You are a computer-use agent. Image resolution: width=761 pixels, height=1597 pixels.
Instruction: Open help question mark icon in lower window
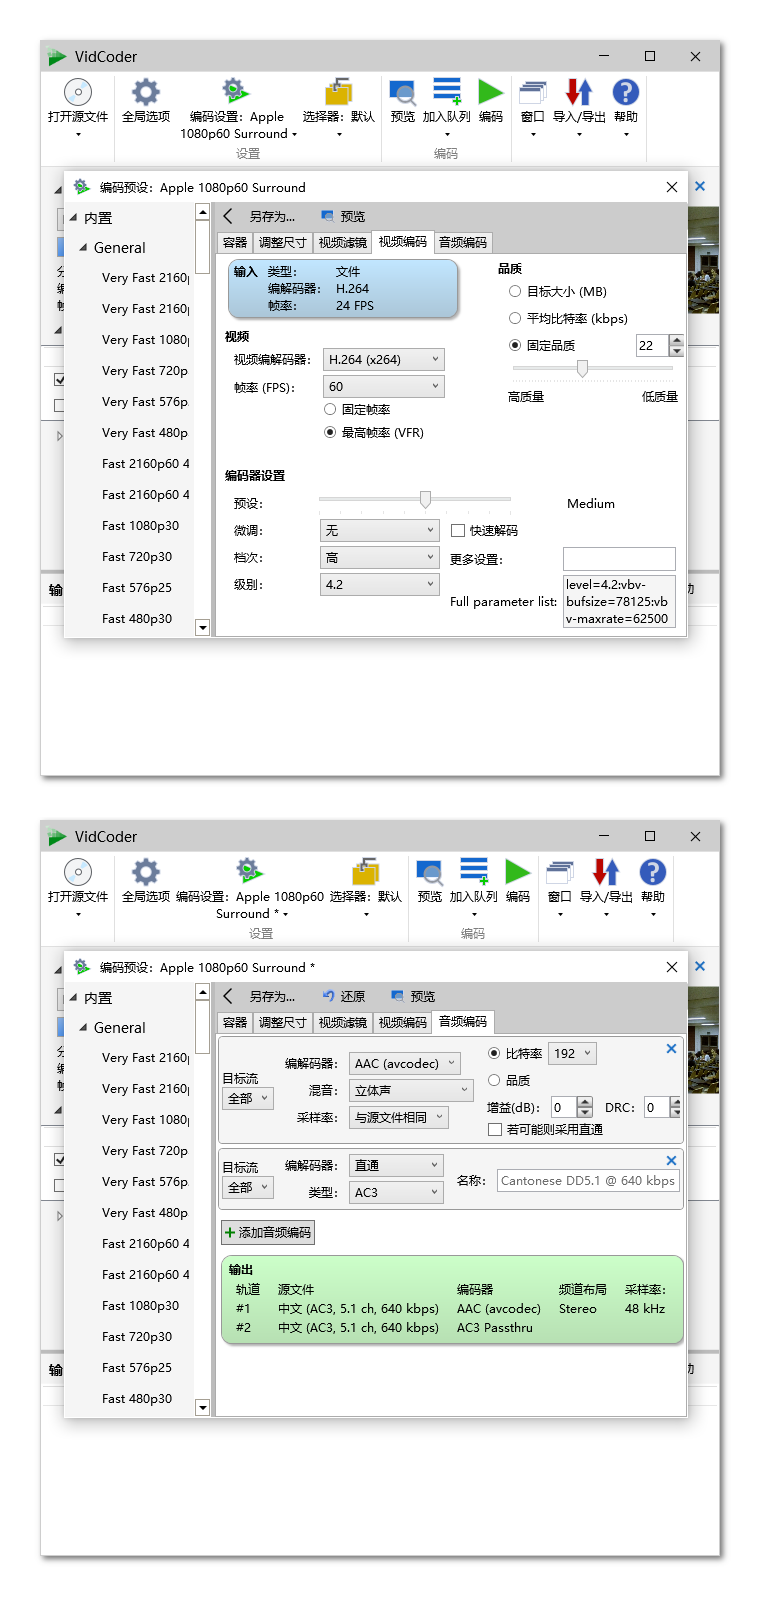point(653,872)
